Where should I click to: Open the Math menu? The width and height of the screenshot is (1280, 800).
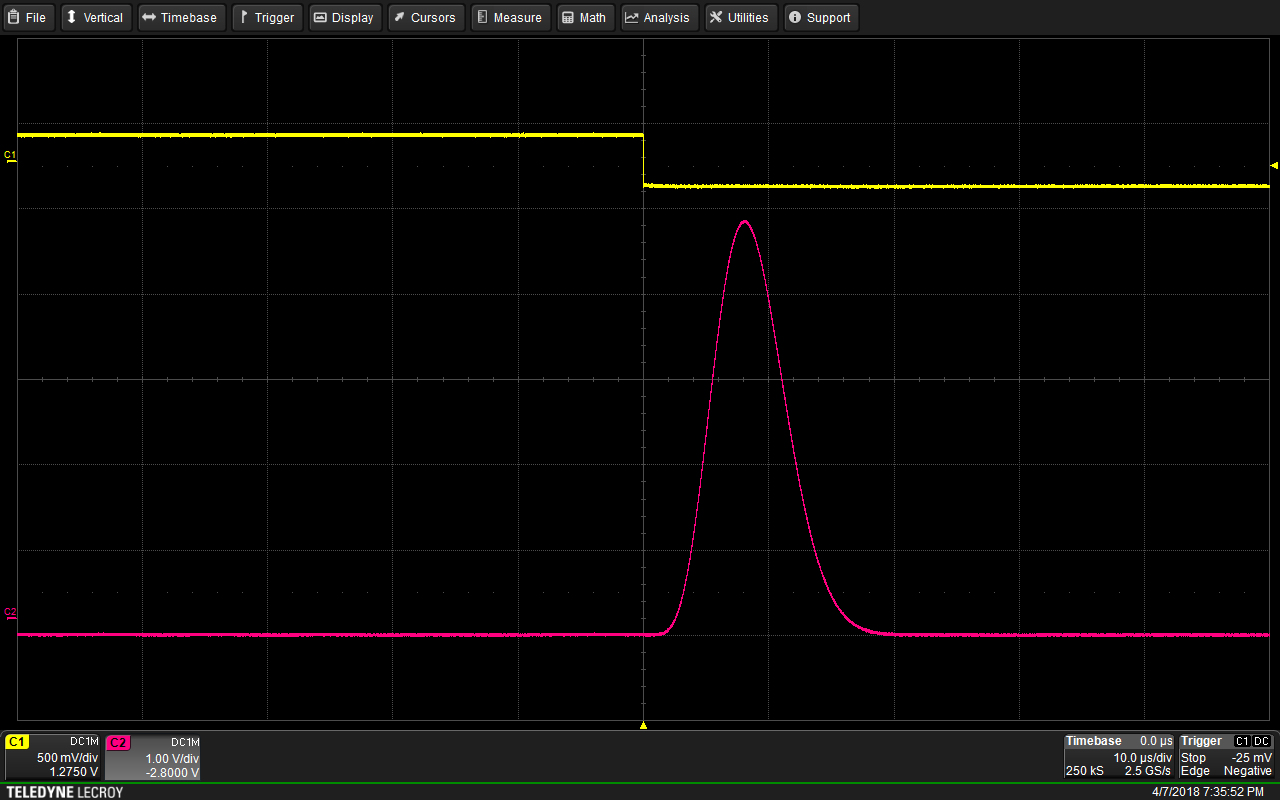click(x=584, y=17)
